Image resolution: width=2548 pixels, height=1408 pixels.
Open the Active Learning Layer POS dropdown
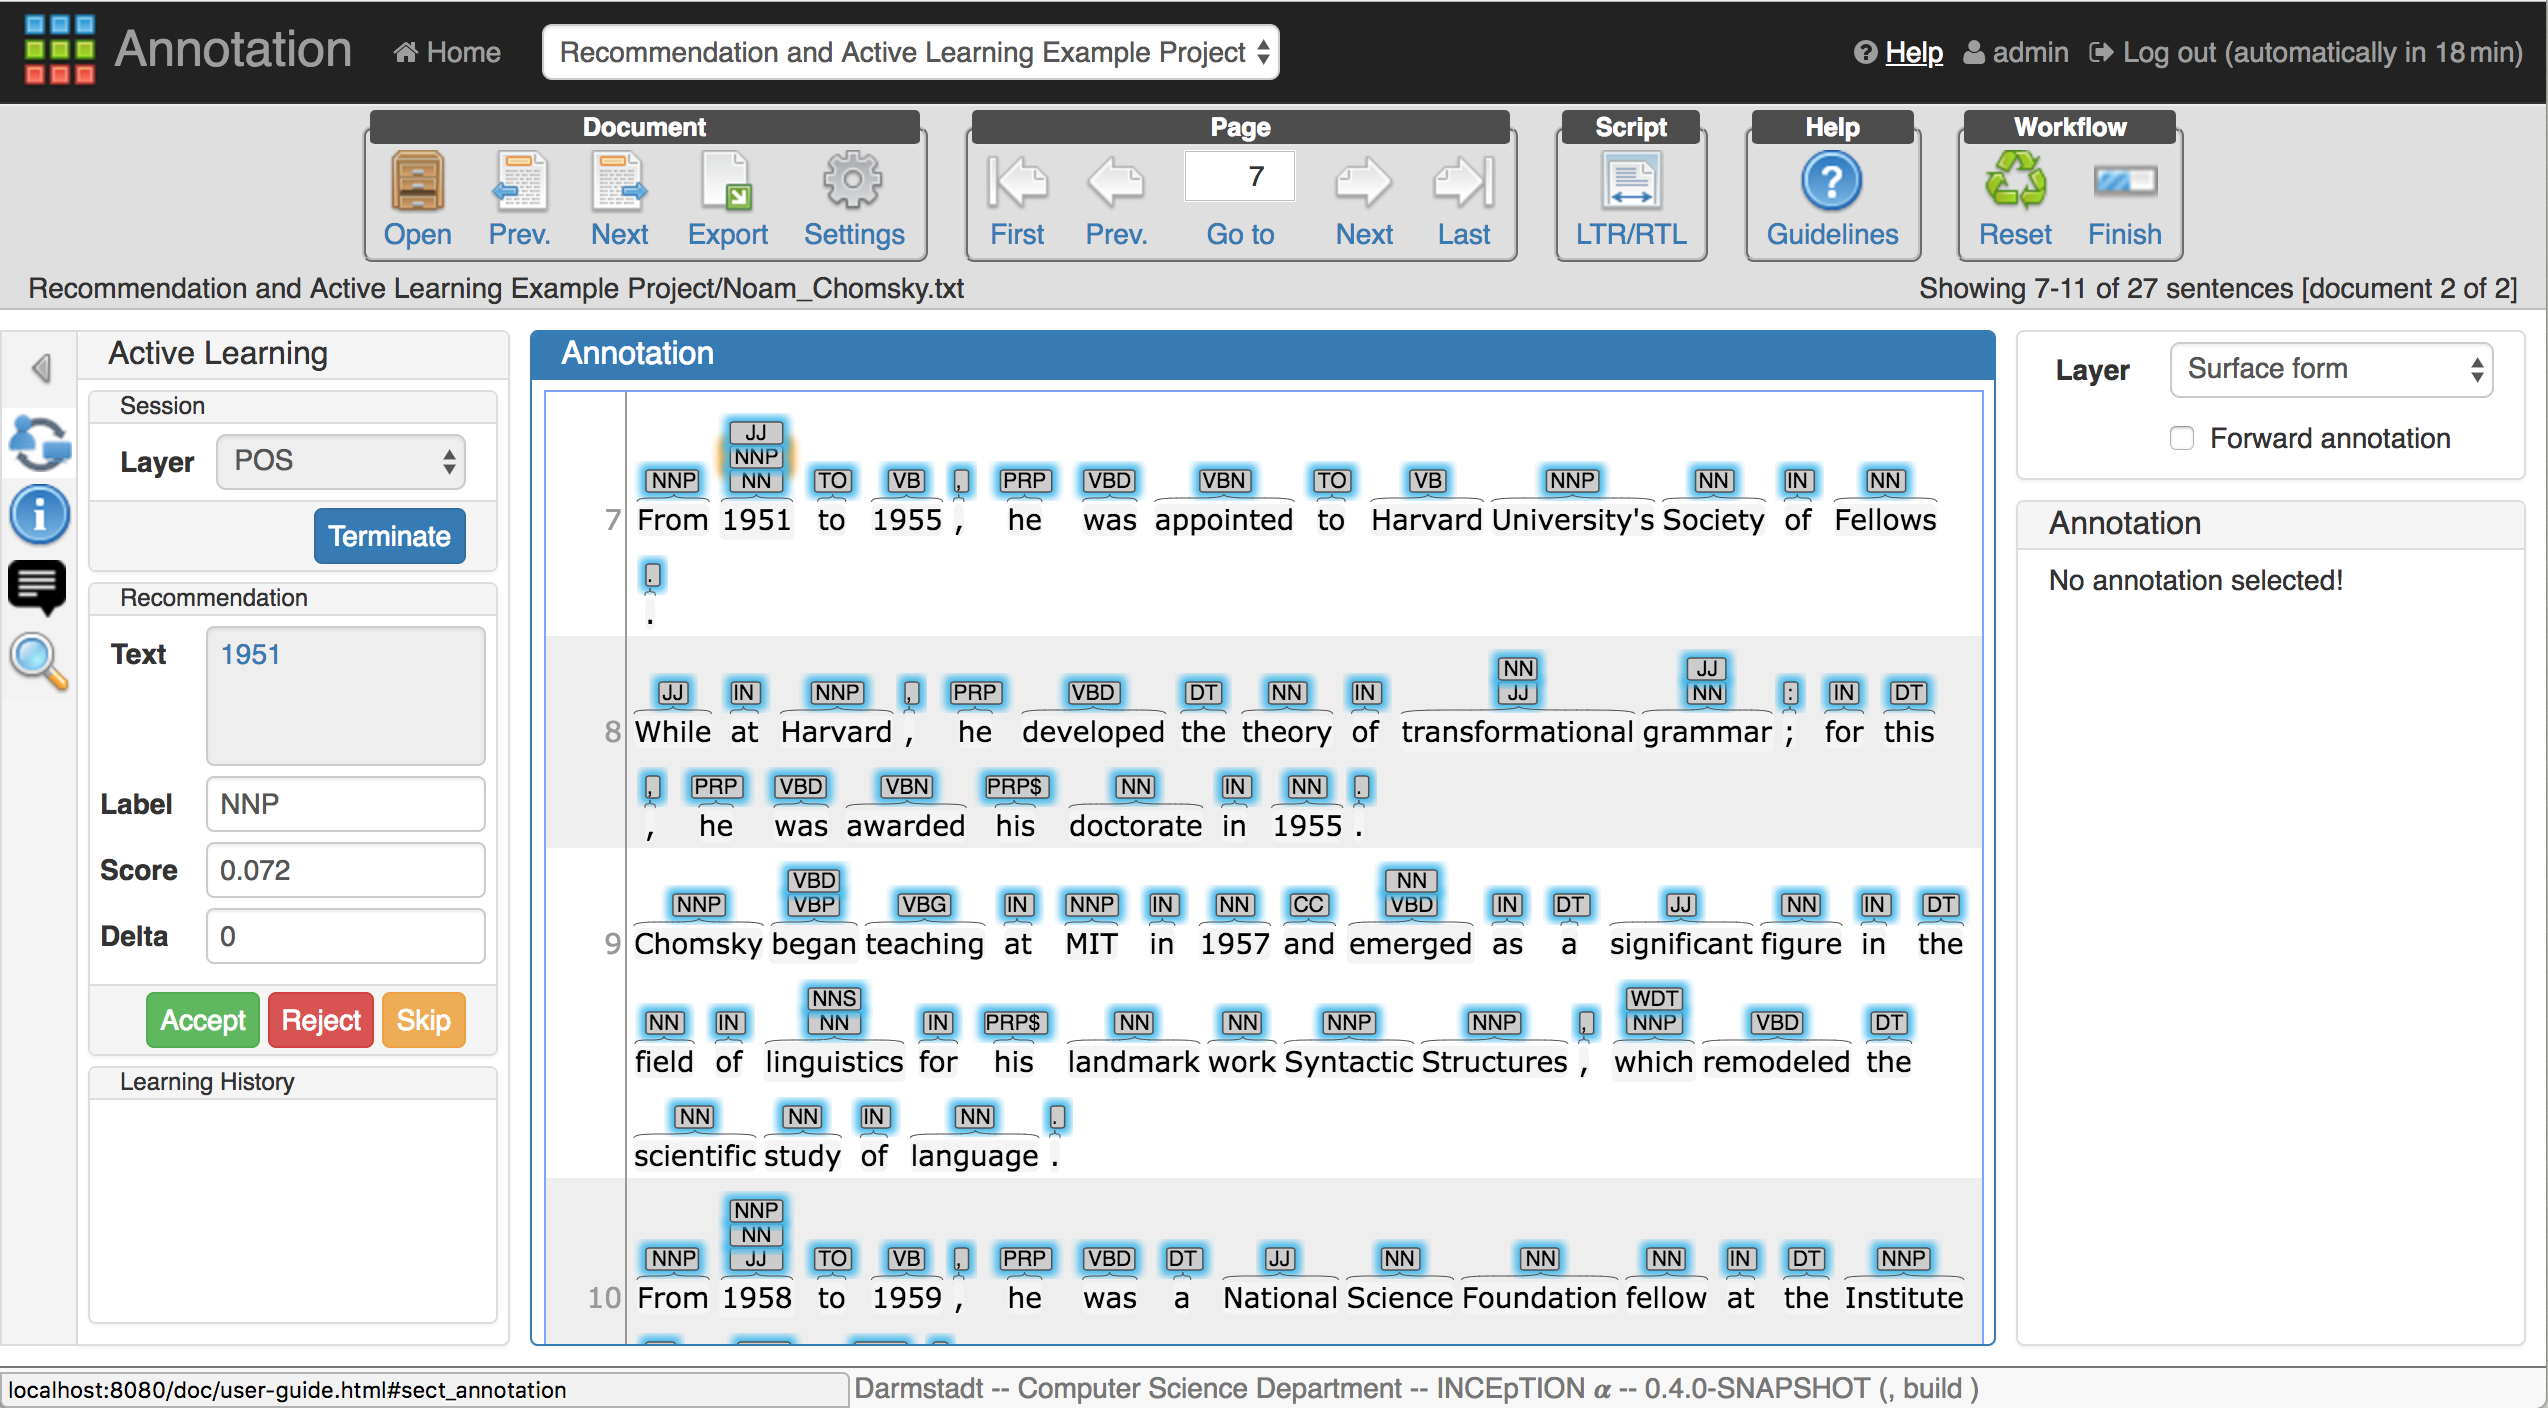point(341,461)
